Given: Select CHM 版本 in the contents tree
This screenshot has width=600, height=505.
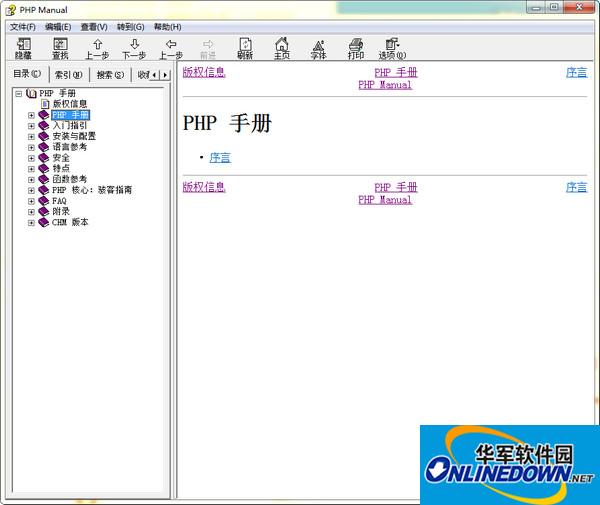Looking at the screenshot, I should click(70, 222).
